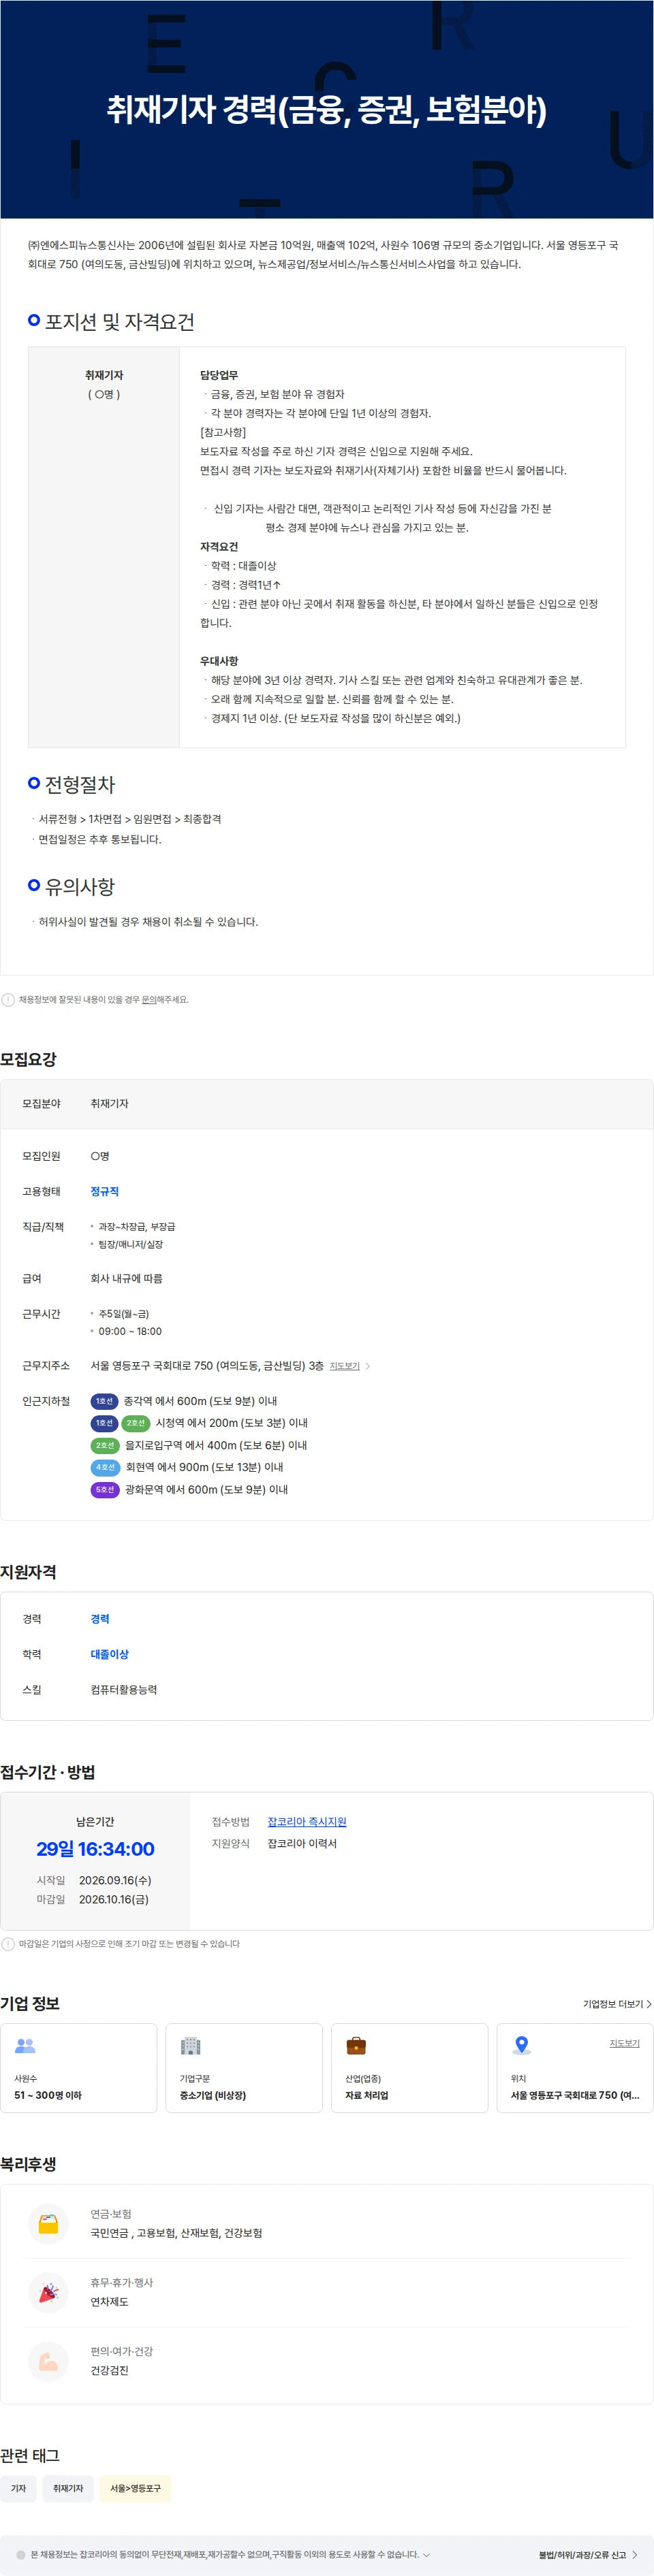The height and width of the screenshot is (2576, 654).
Task: Open the 산업(업종) 자료 처리업 card
Action: coord(409,2067)
